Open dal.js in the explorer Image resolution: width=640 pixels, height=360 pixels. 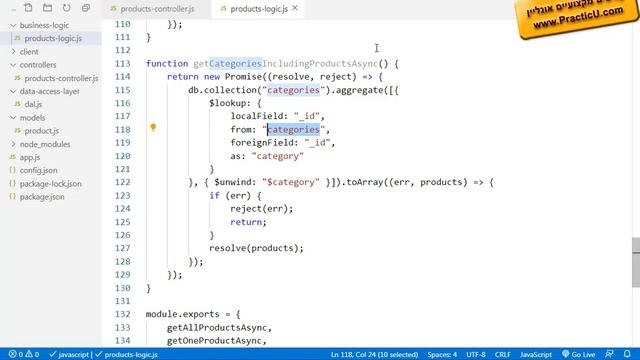click(x=33, y=104)
